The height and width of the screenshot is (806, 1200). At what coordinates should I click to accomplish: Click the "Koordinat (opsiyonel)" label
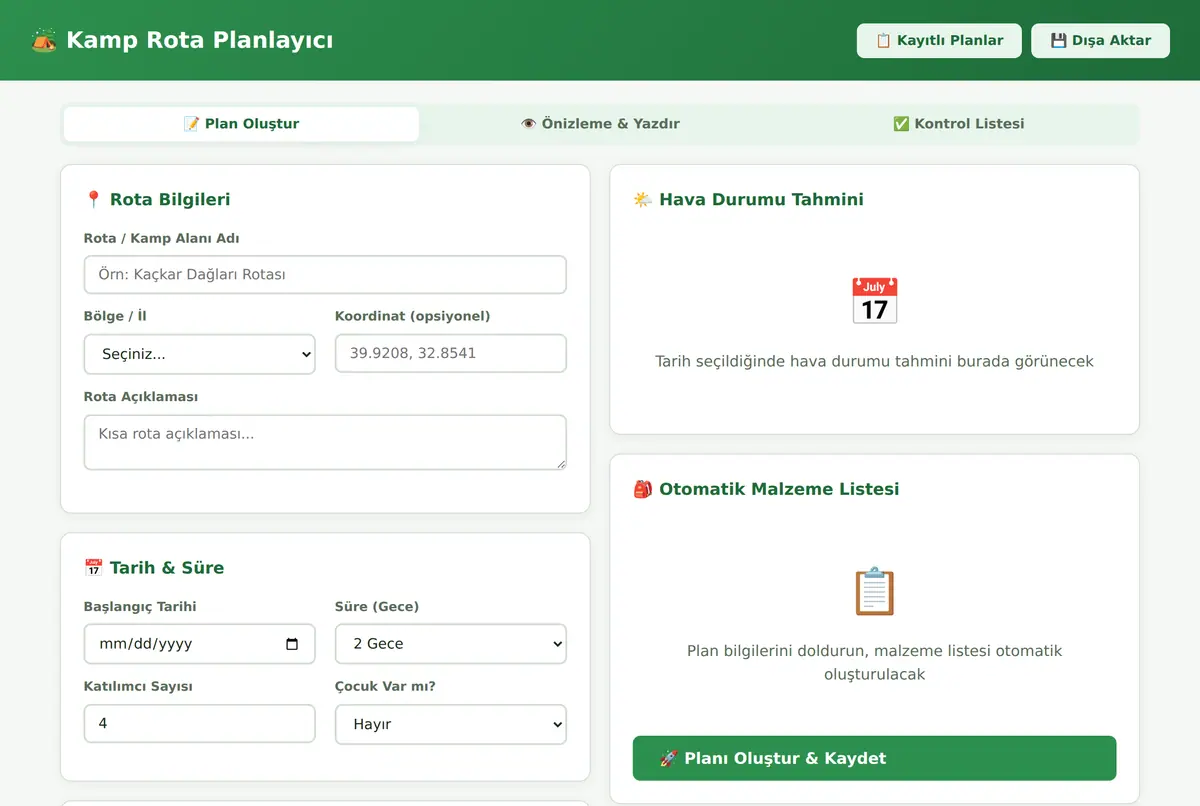[x=413, y=316]
